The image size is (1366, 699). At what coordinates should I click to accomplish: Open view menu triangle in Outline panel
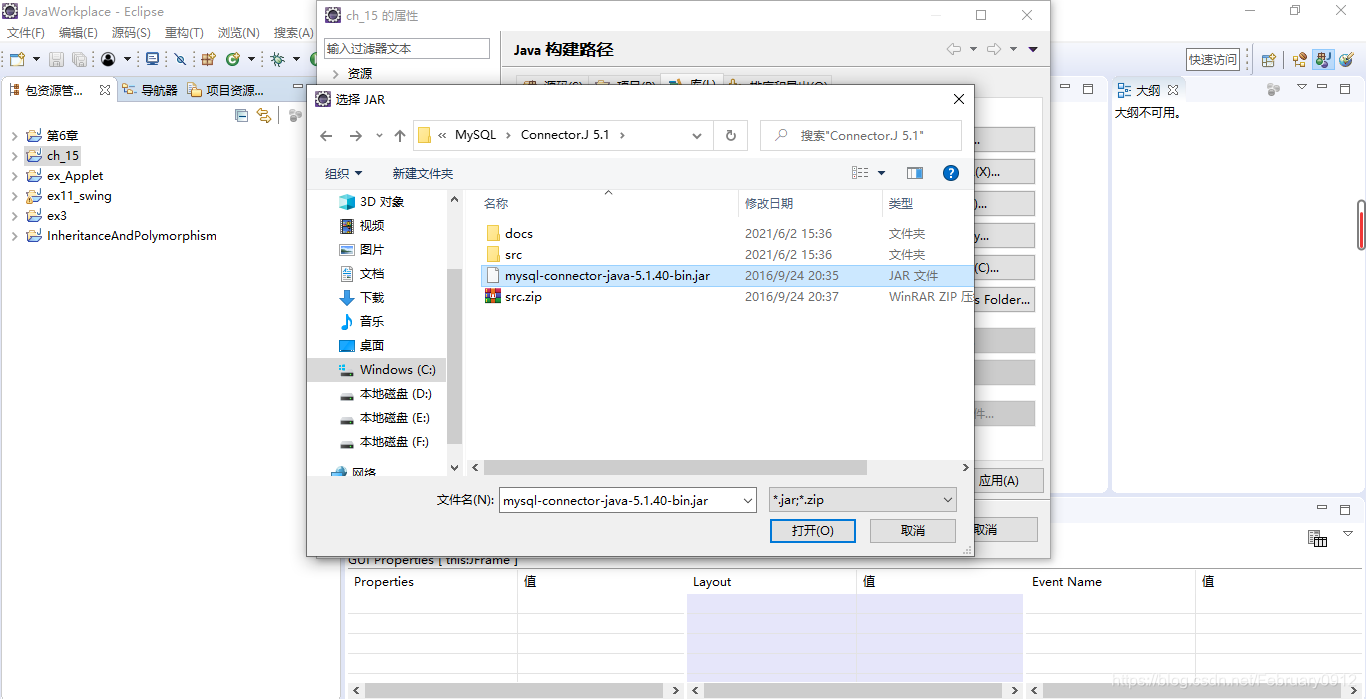pos(1302,88)
